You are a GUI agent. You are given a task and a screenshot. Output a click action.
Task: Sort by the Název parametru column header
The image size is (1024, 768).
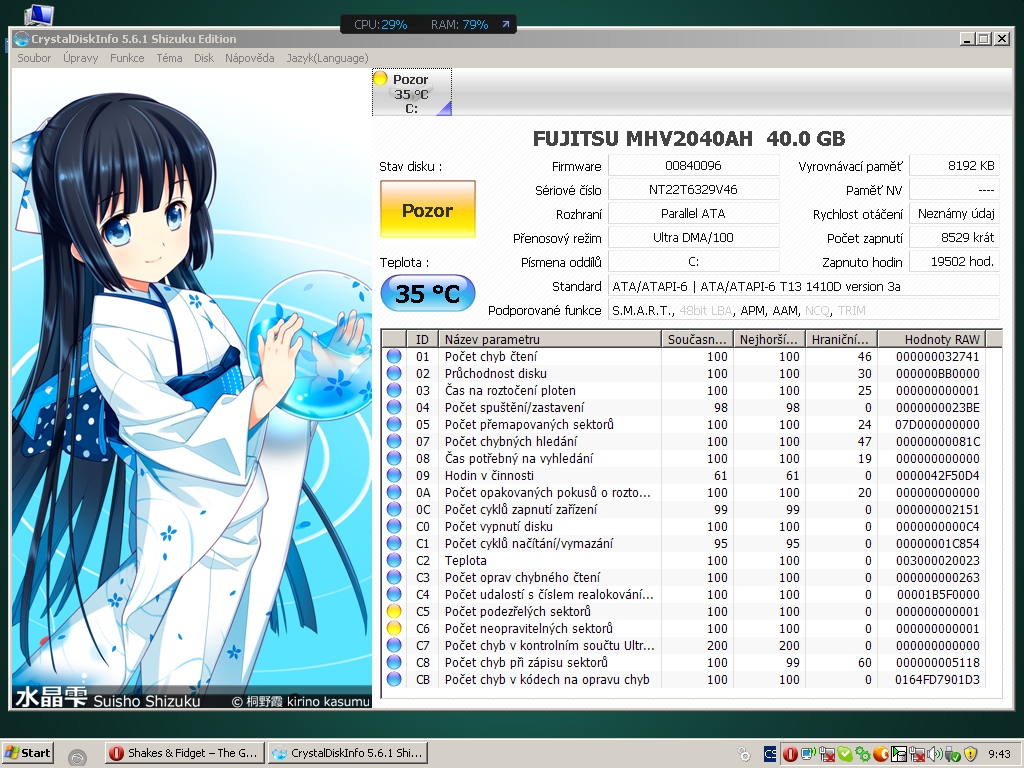(549, 339)
